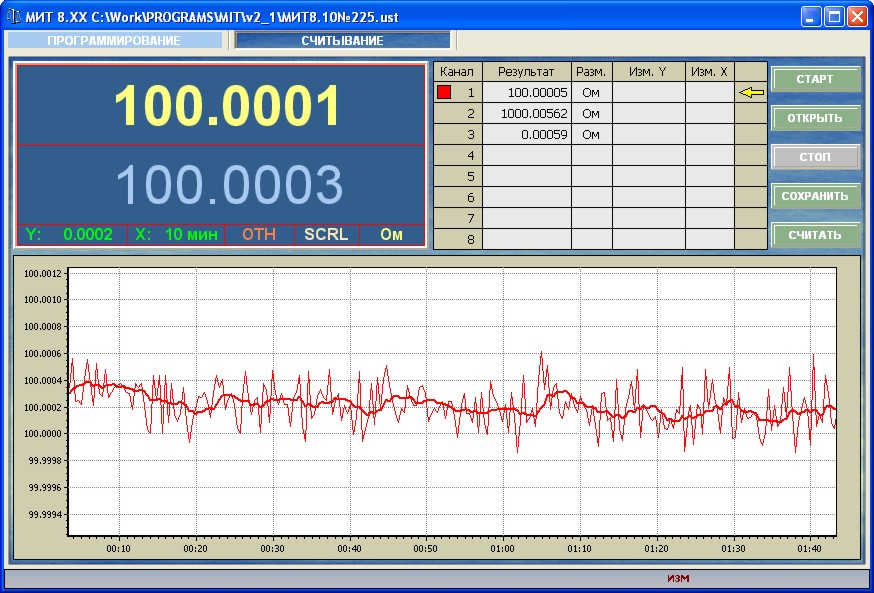The width and height of the screenshot is (874, 593).
Task: Click the Ом unit field below readings
Action: pos(391,235)
